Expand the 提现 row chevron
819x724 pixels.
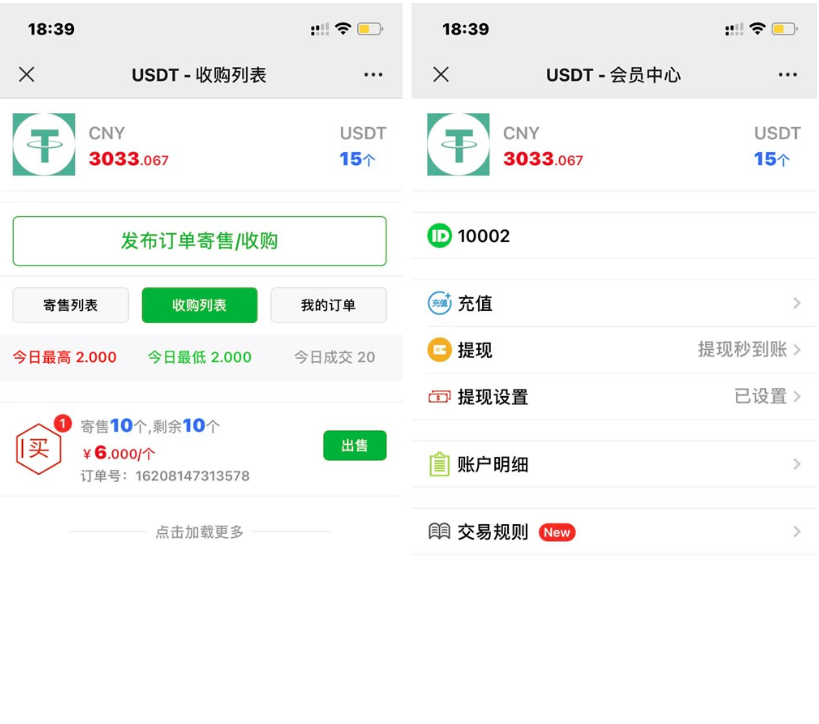798,350
